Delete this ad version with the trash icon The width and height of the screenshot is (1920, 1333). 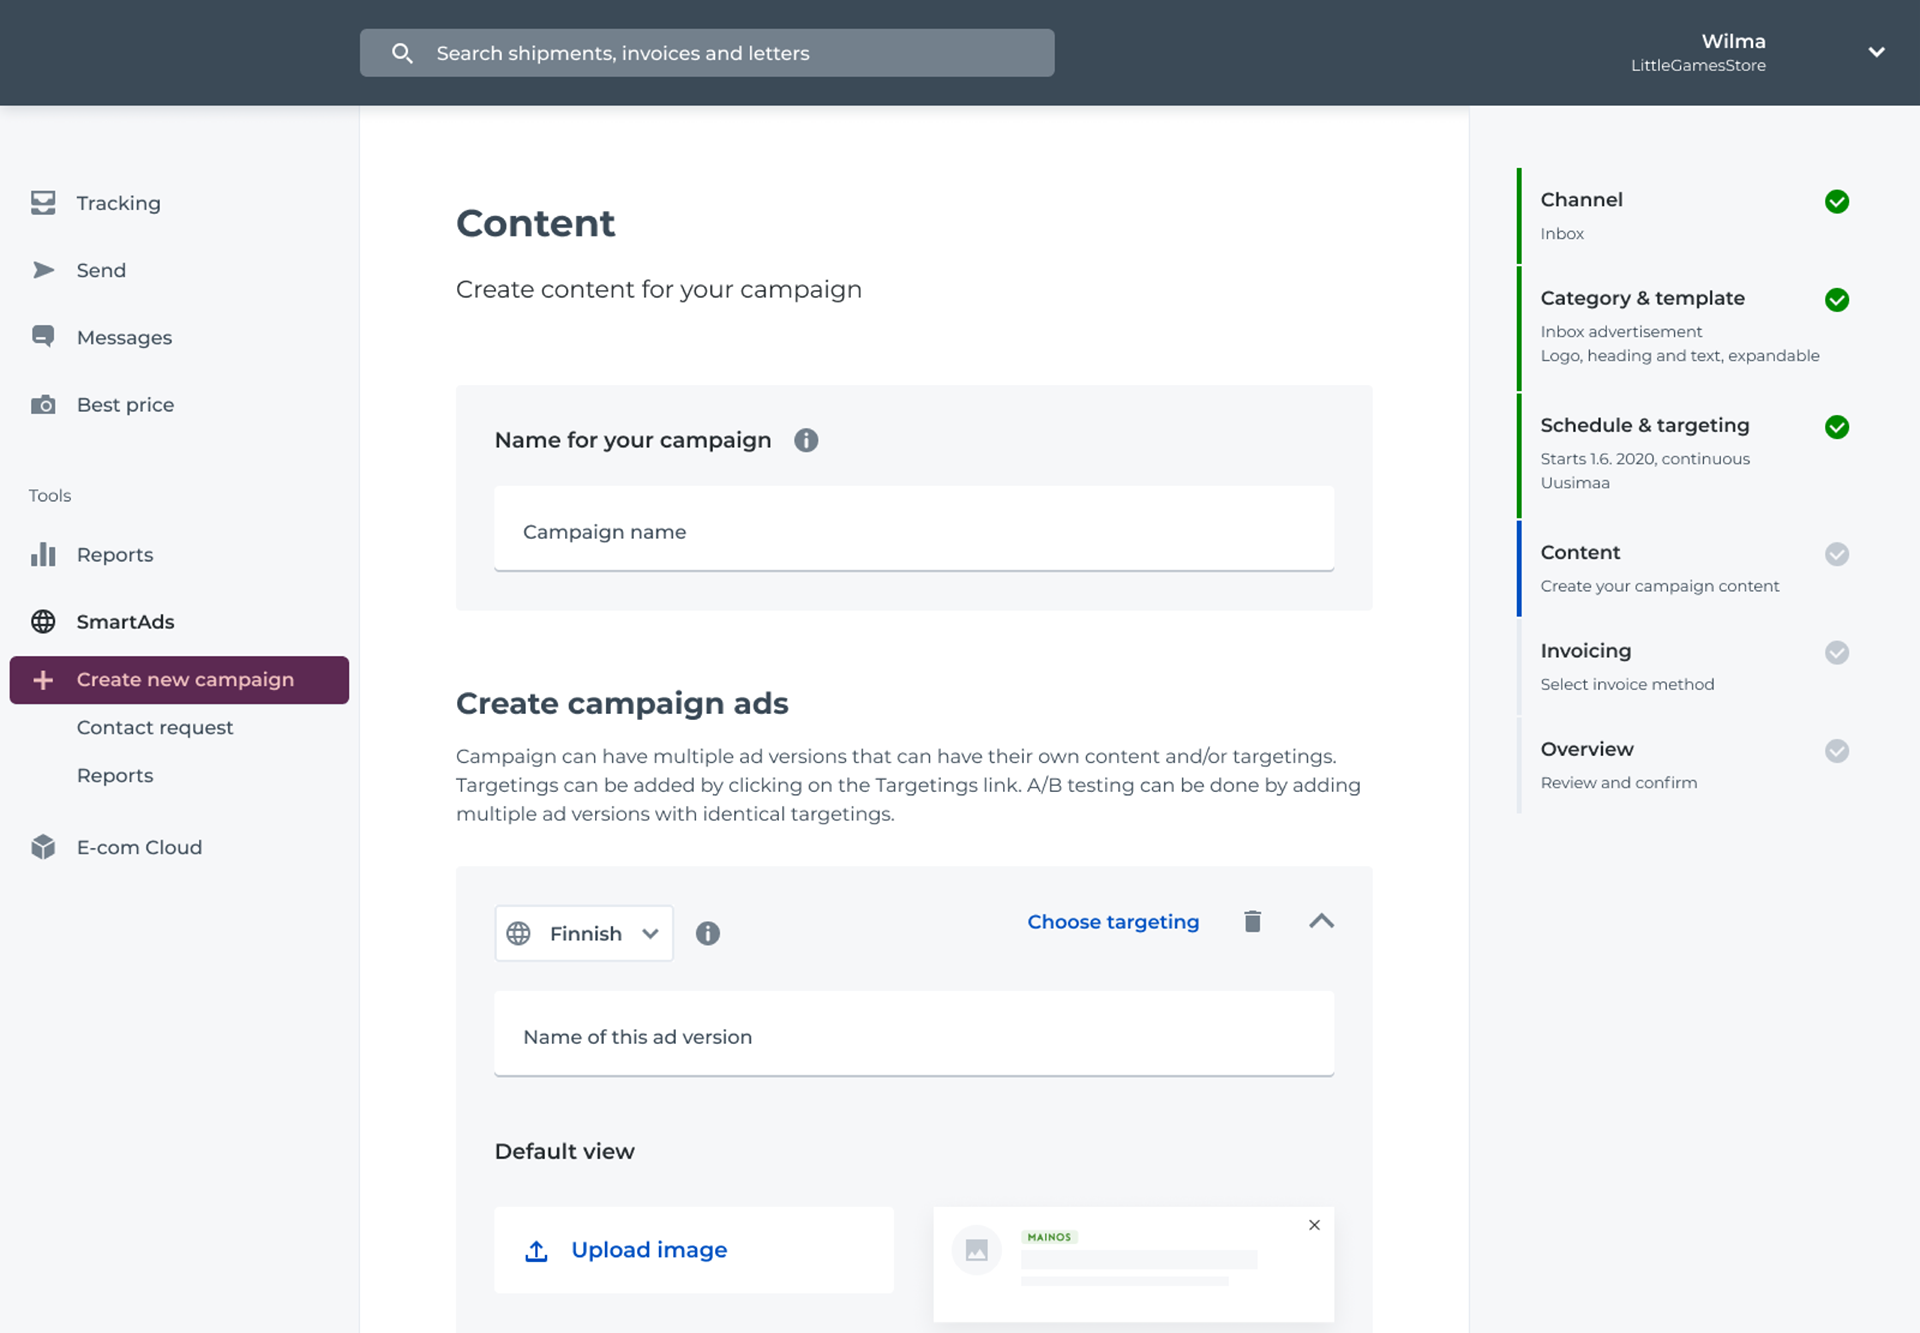[1252, 921]
